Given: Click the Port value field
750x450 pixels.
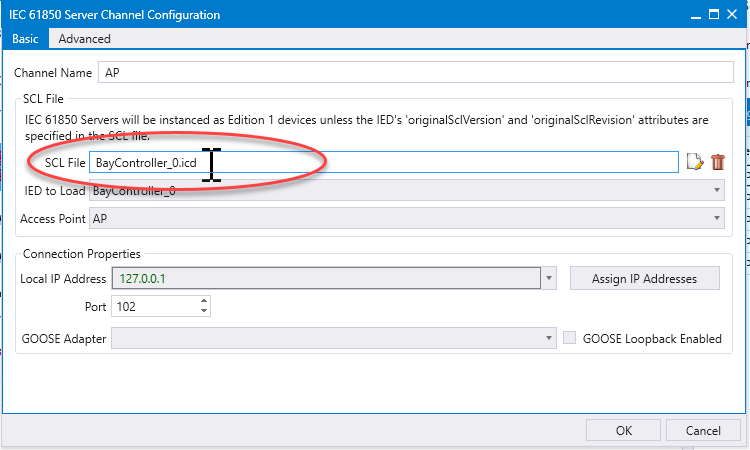Looking at the screenshot, I should (154, 306).
